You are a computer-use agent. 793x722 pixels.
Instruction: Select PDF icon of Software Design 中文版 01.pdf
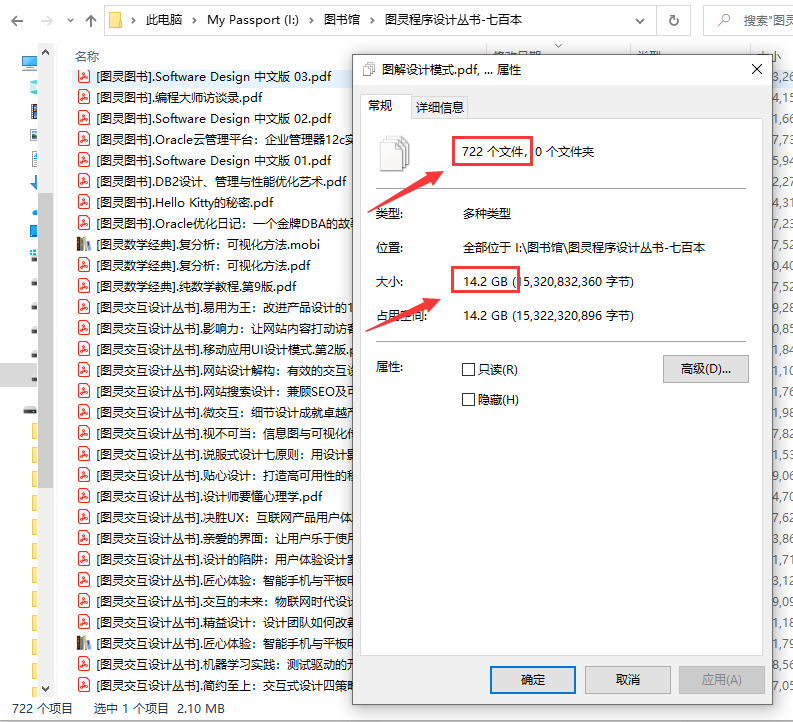coord(83,161)
